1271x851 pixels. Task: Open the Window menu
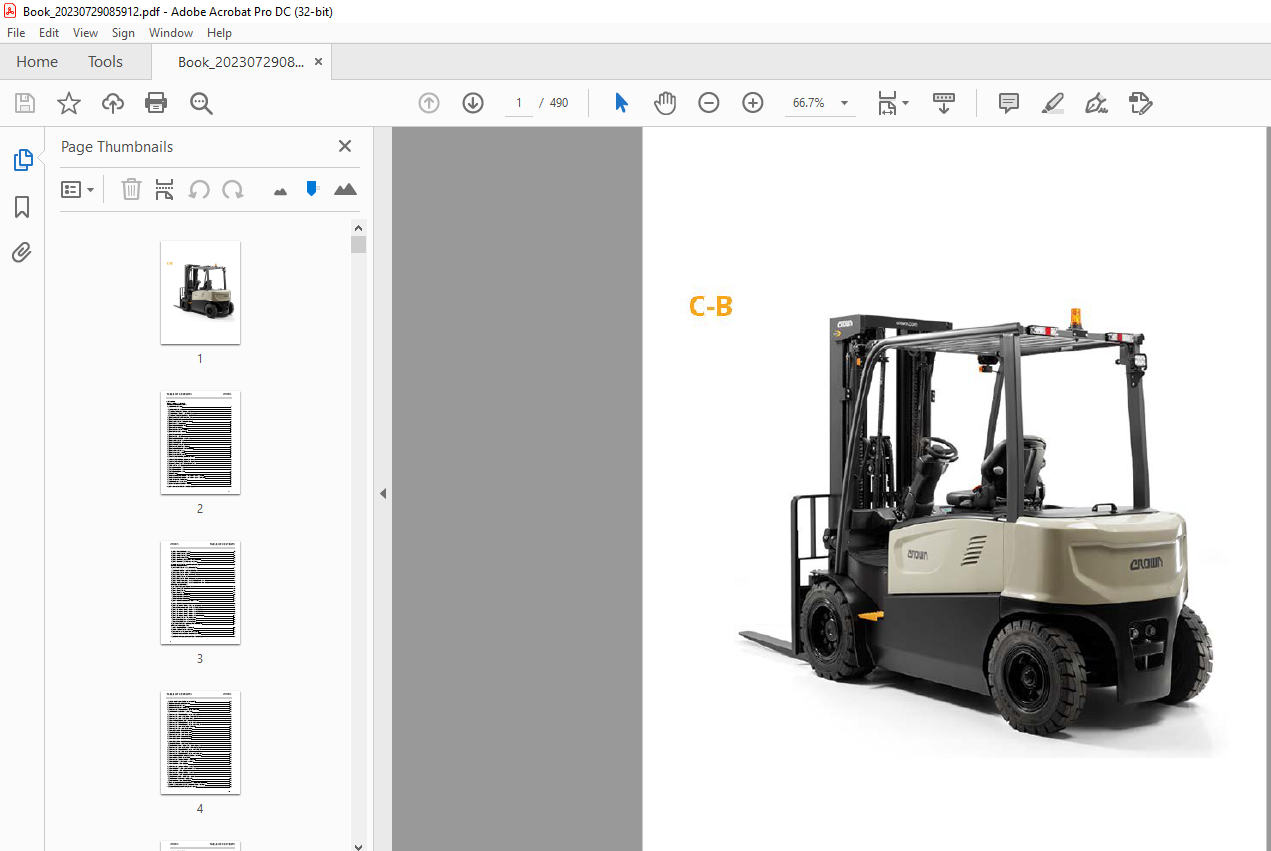coord(171,33)
